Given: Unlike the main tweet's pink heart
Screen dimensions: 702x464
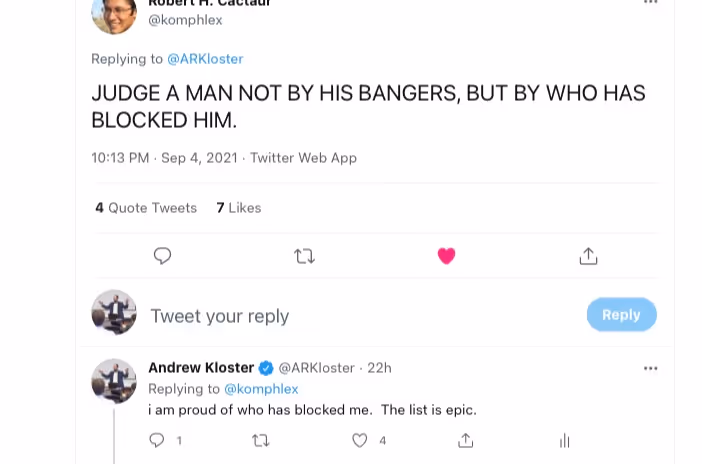Looking at the screenshot, I should tap(446, 256).
